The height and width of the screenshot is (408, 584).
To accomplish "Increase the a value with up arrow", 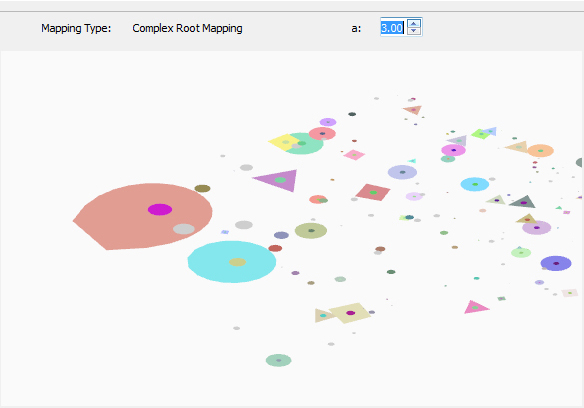I will pyautogui.click(x=414, y=23).
